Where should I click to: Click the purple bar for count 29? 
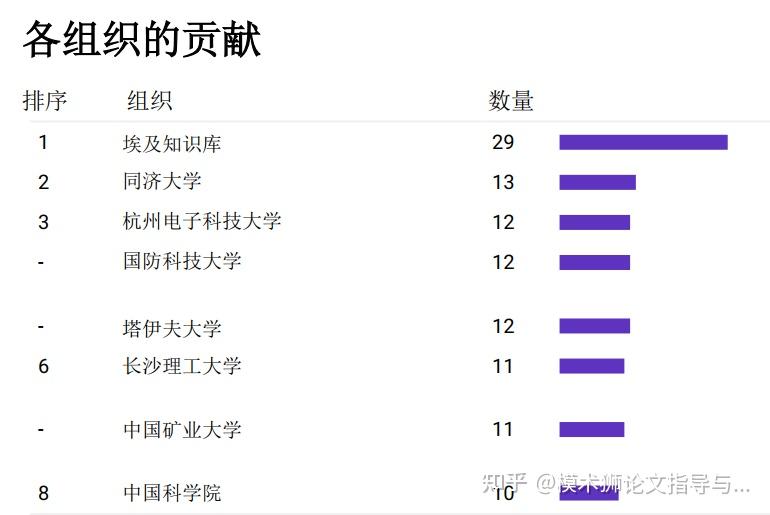click(x=643, y=142)
